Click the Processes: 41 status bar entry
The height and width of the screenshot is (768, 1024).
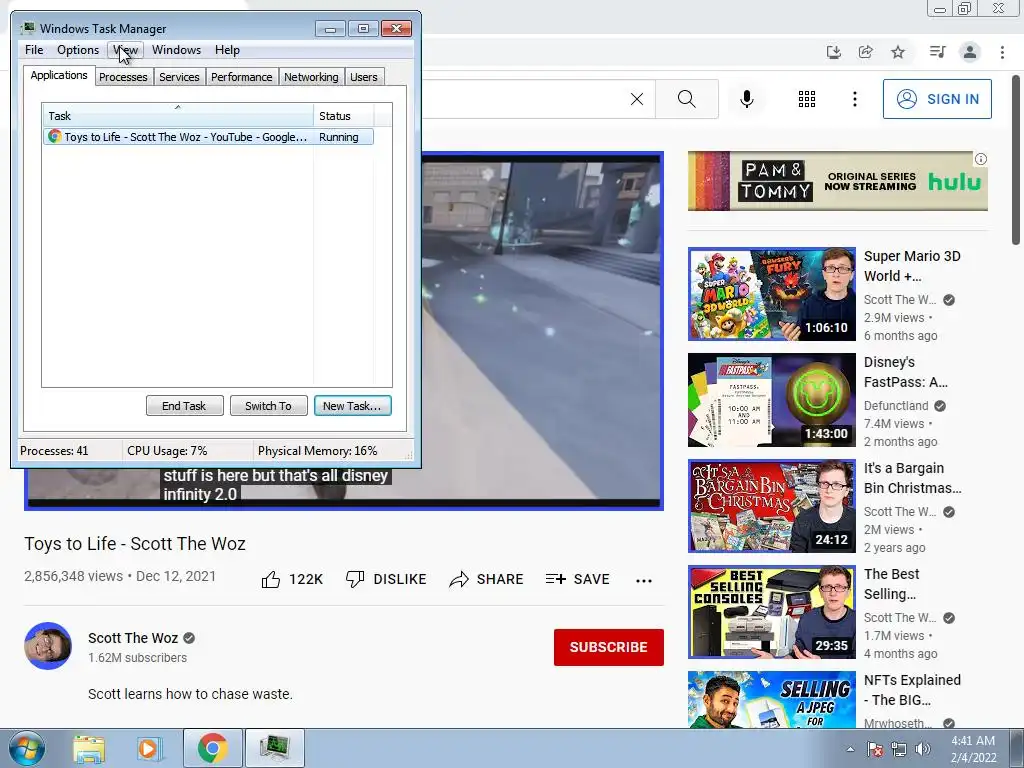coord(54,451)
